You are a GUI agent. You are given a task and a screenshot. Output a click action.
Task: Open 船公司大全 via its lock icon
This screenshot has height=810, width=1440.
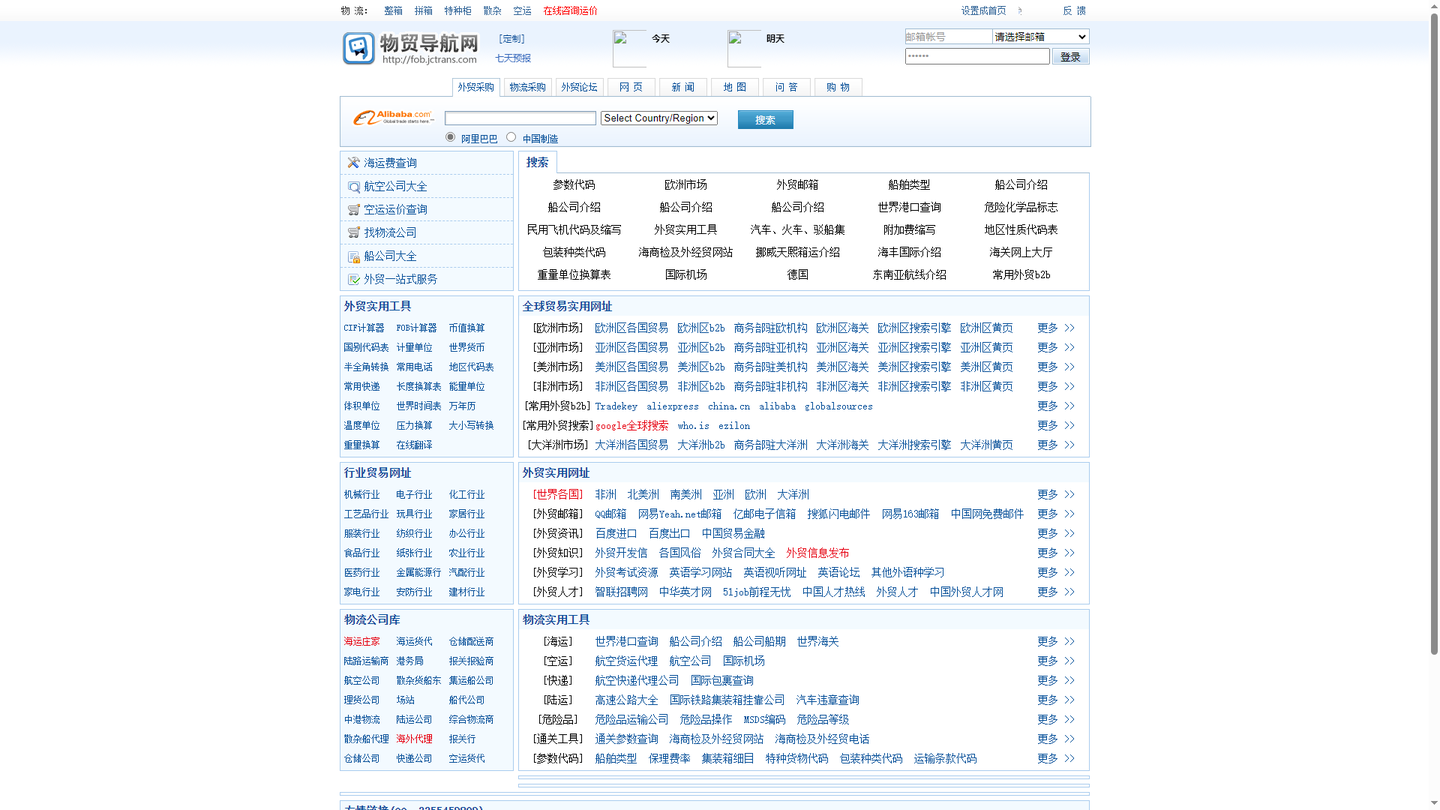click(353, 256)
